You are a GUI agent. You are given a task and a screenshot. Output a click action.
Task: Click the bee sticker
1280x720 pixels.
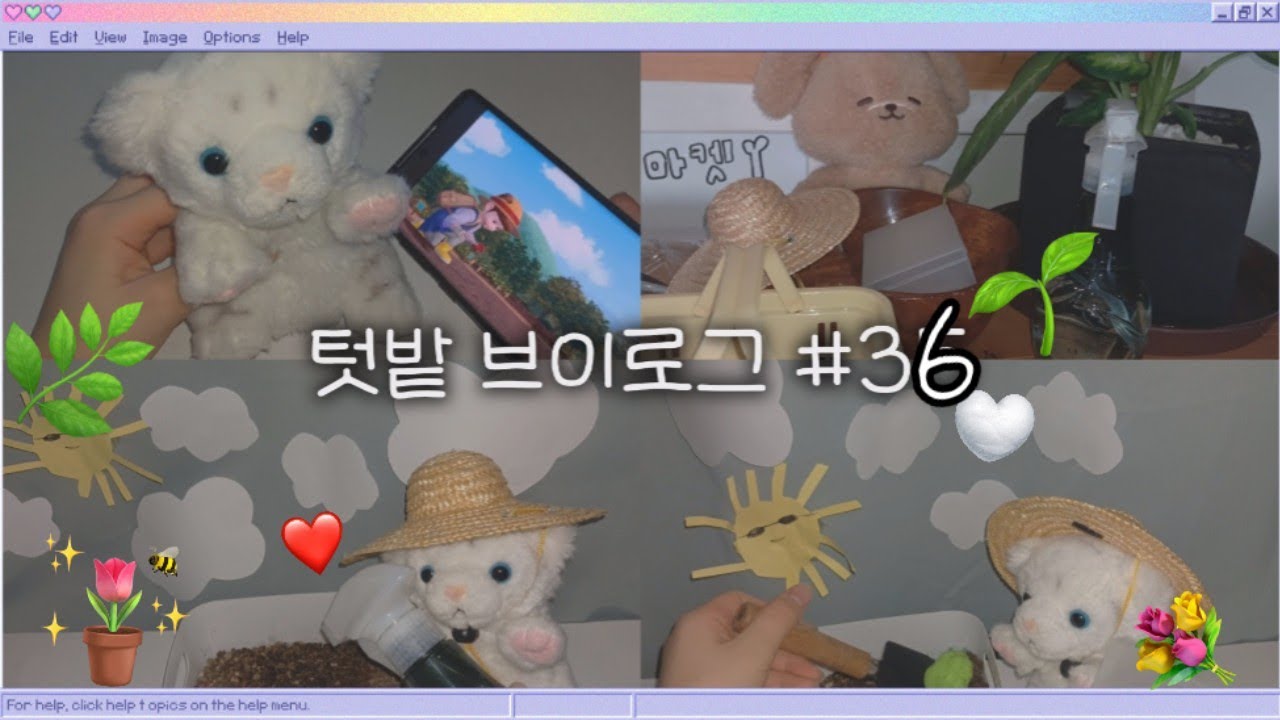pyautogui.click(x=163, y=561)
